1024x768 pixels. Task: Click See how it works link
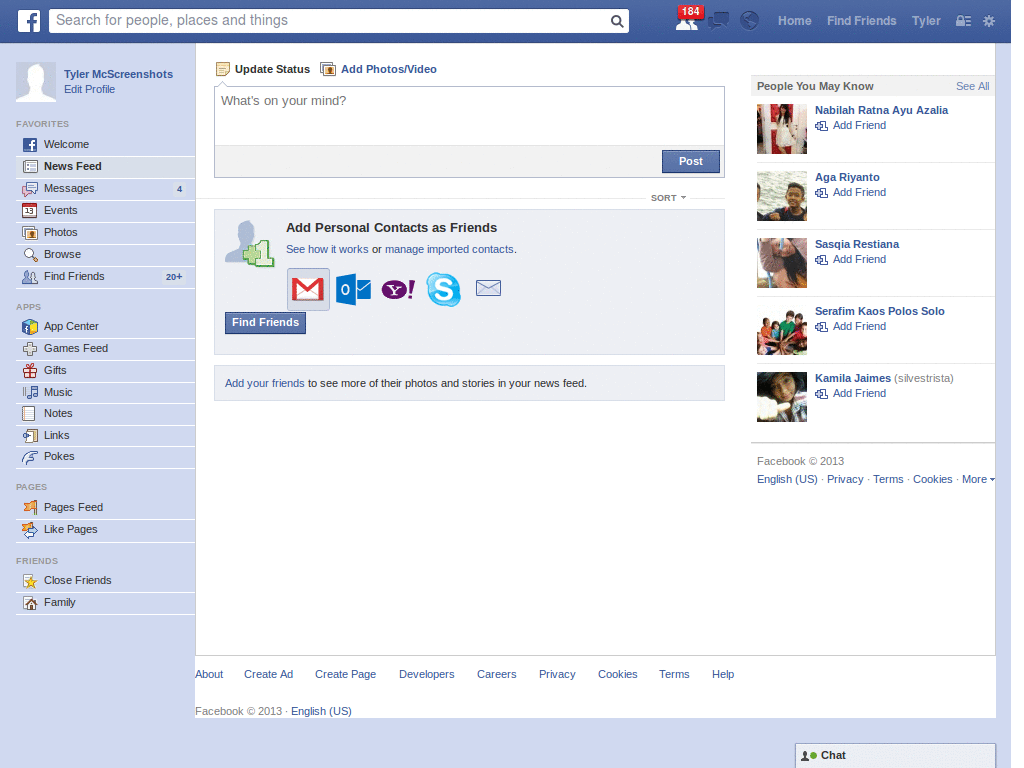[327, 249]
